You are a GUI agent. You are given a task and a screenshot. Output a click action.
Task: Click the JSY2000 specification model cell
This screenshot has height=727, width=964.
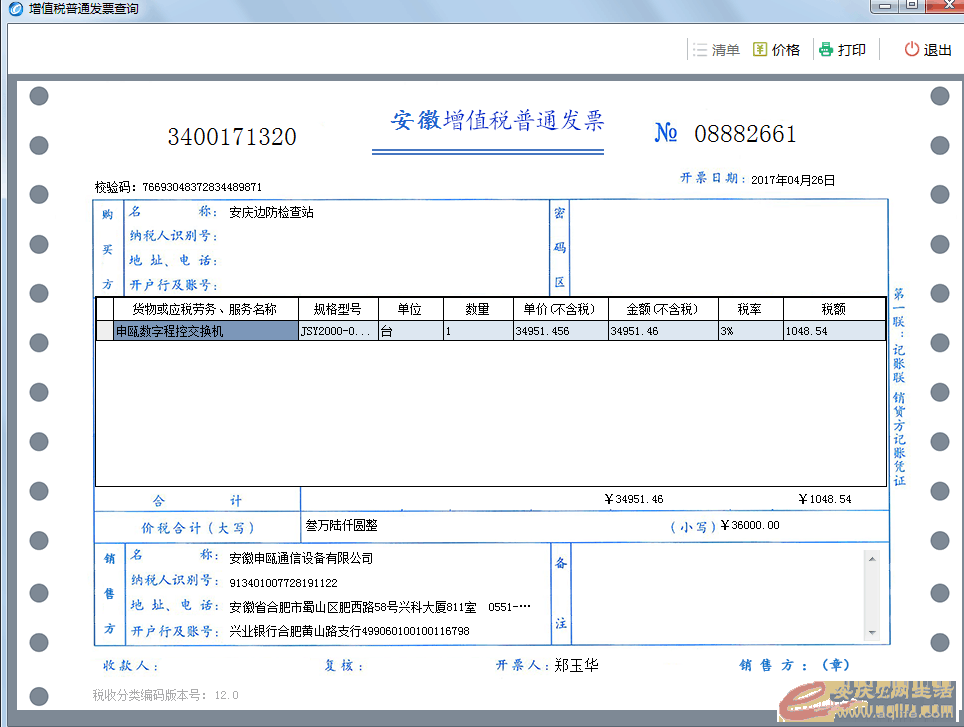tap(337, 331)
